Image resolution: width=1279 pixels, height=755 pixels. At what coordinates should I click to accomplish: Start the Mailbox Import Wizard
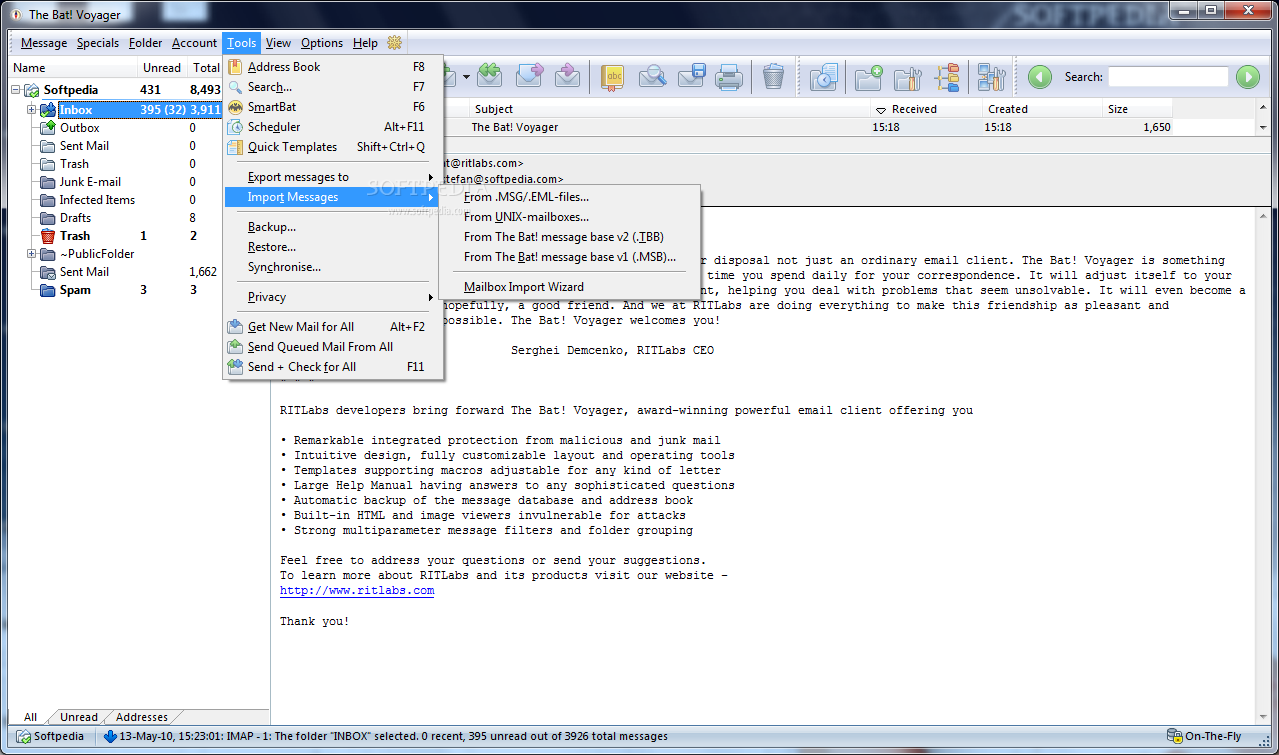click(x=570, y=287)
